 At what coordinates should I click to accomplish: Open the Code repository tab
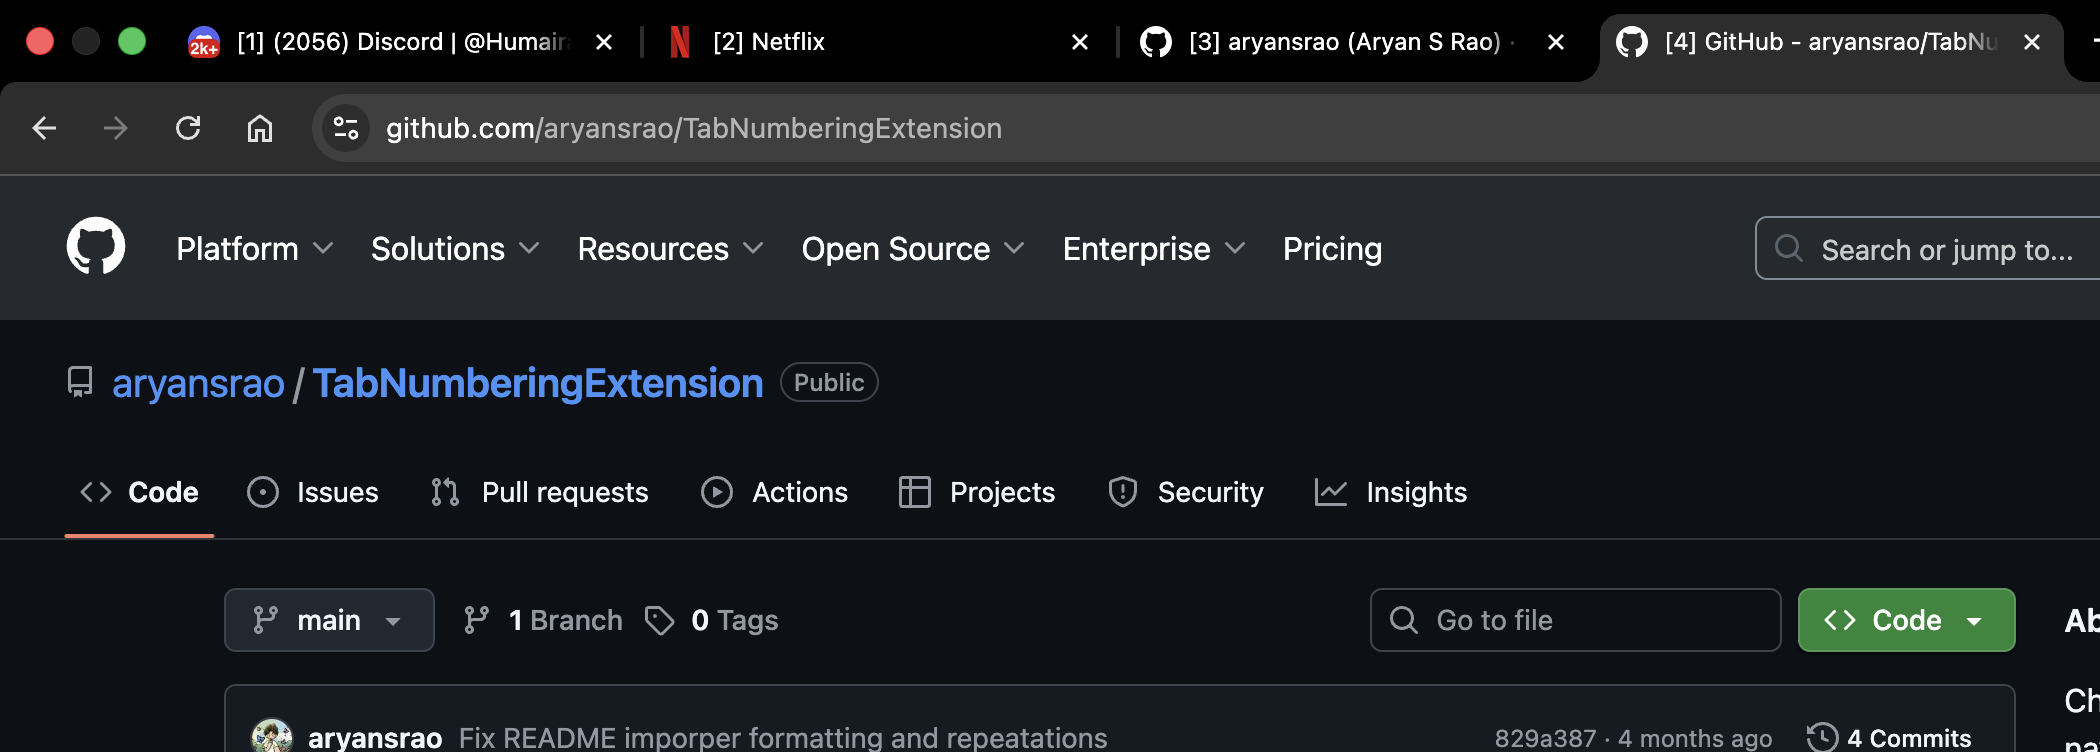140,492
